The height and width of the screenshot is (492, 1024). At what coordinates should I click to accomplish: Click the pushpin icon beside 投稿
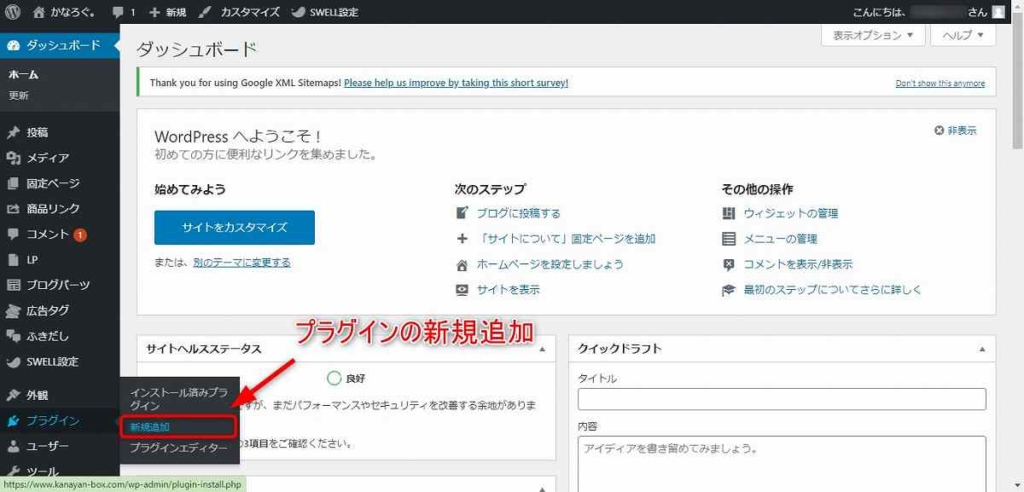pos(12,132)
